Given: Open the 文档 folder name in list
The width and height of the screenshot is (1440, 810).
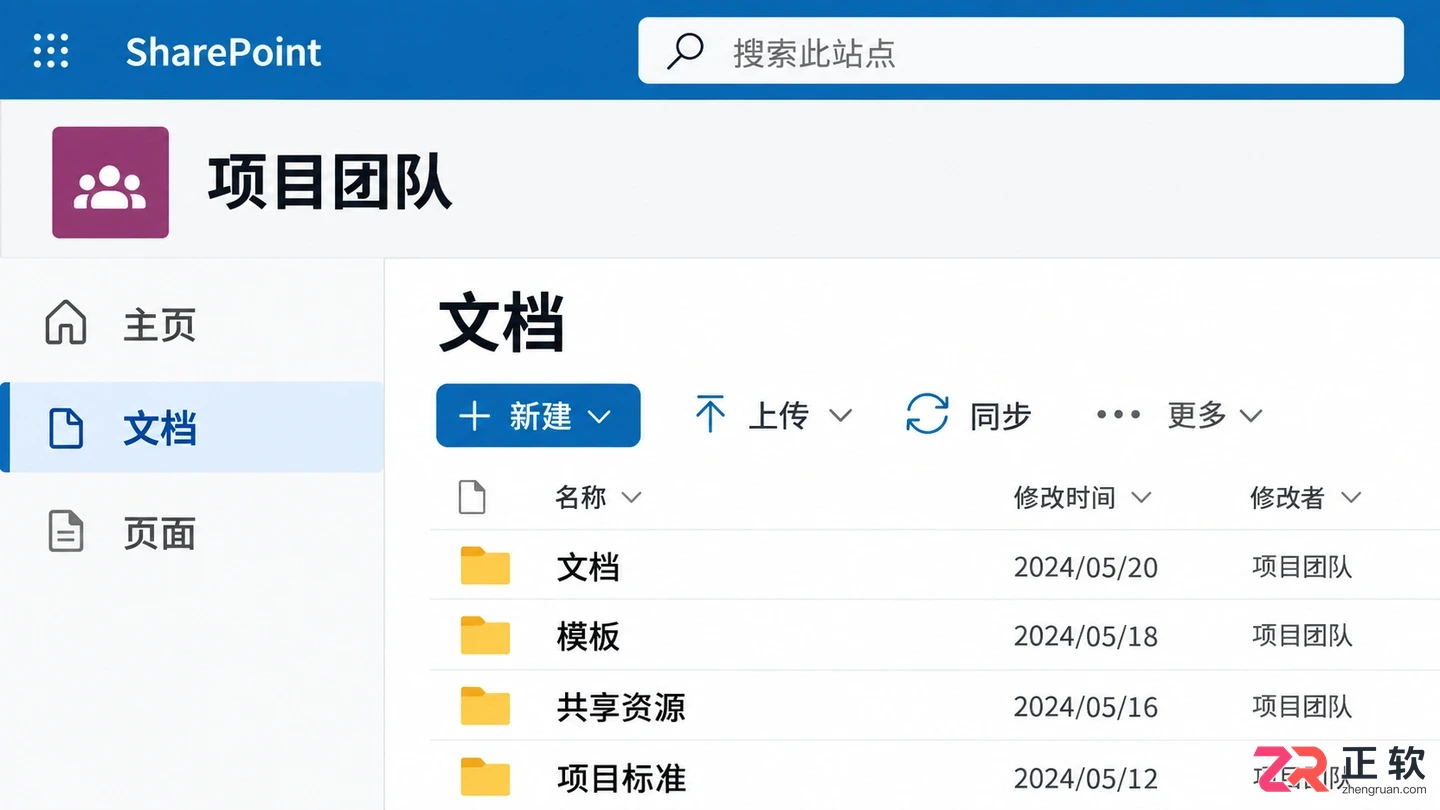Looking at the screenshot, I should point(588,567).
